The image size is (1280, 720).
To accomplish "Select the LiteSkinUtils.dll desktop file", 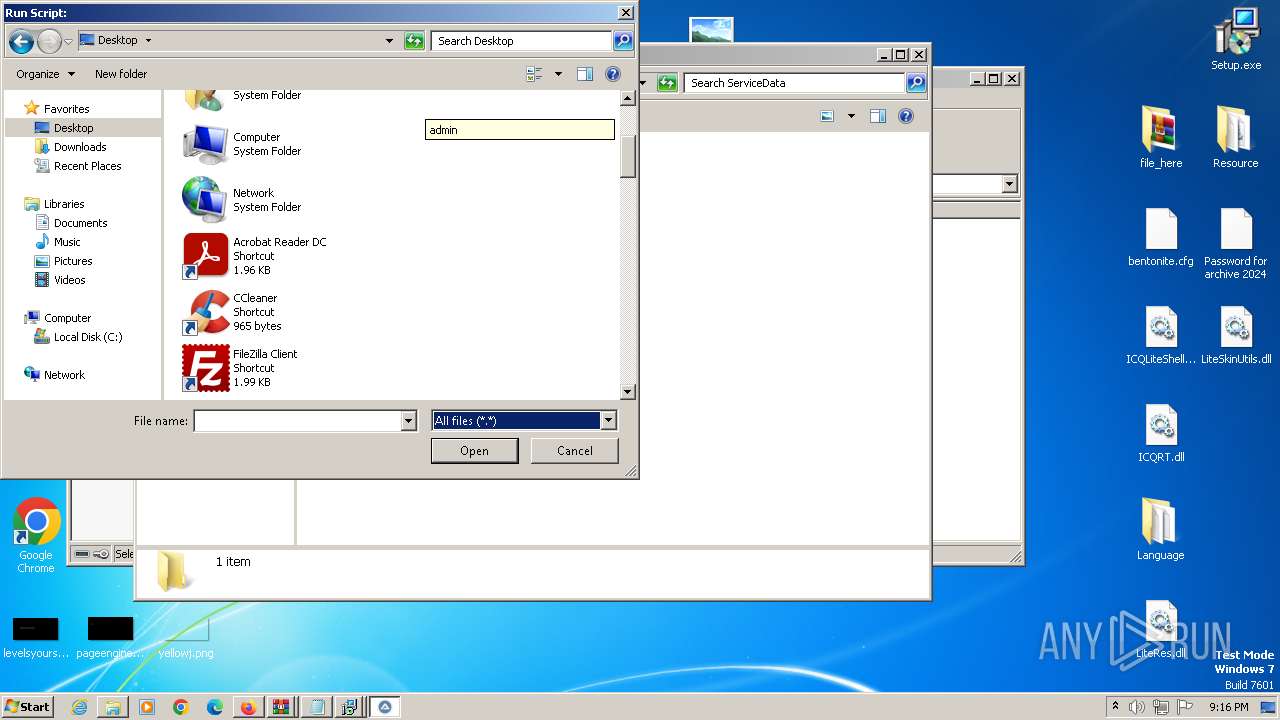I will click(1236, 336).
